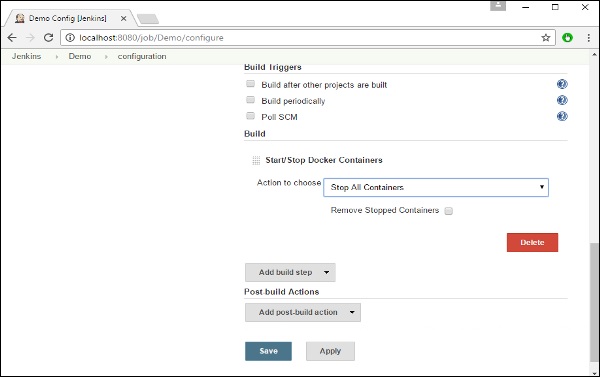Expand the Add build step menu

pyautogui.click(x=290, y=273)
